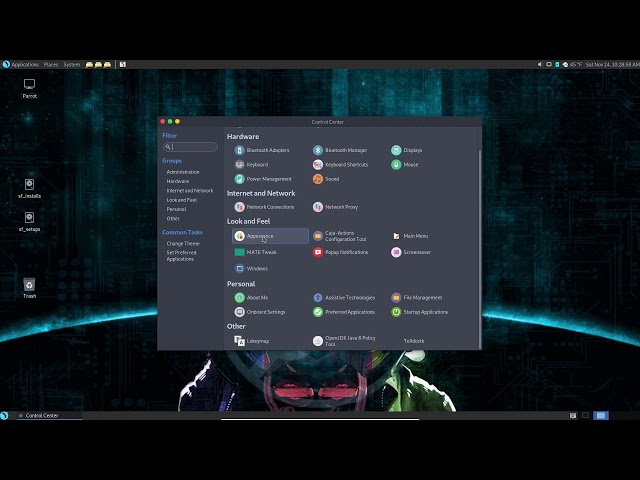Open Displays settings
This screenshot has height=480, width=640.
tap(407, 150)
